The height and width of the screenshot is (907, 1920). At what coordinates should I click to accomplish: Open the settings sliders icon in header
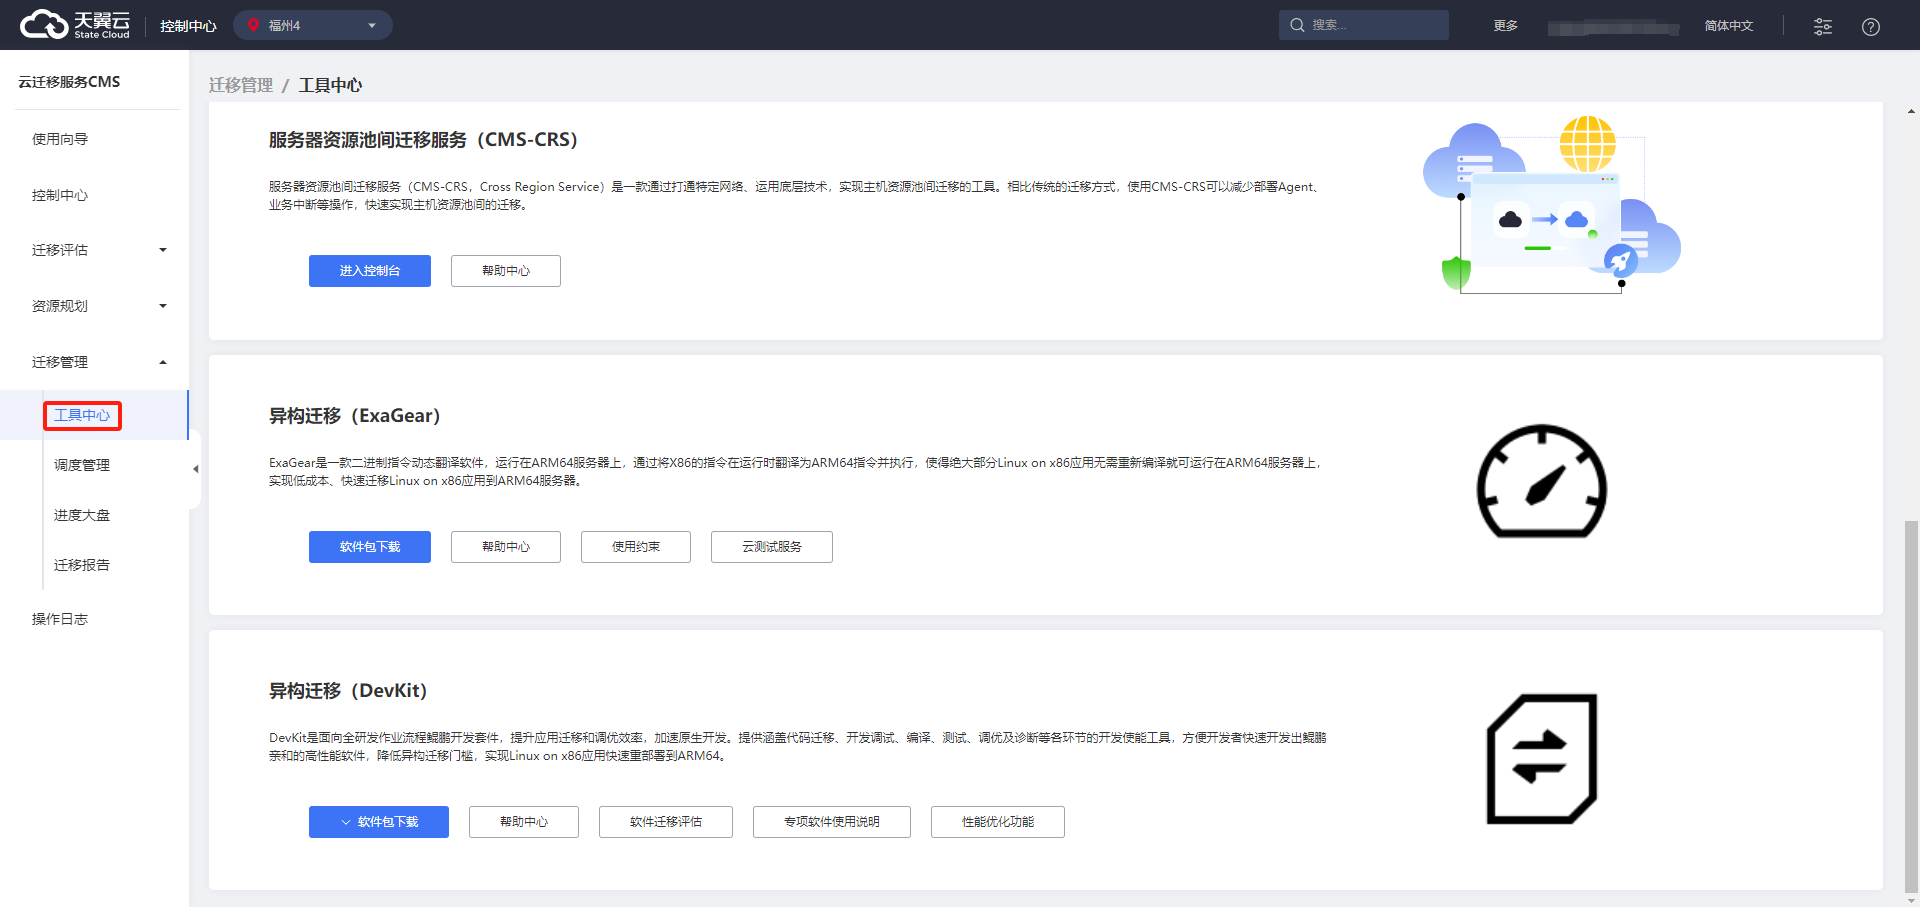1822,26
